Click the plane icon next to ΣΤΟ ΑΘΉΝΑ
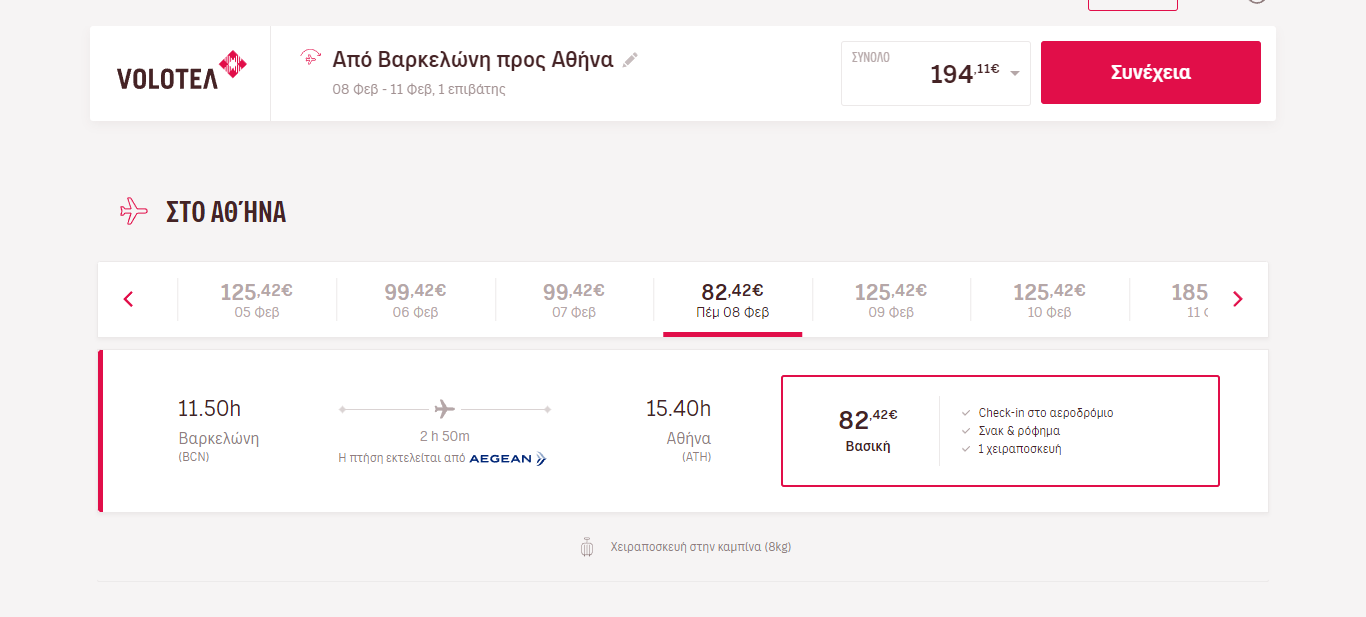The image size is (1366, 617). coord(134,211)
